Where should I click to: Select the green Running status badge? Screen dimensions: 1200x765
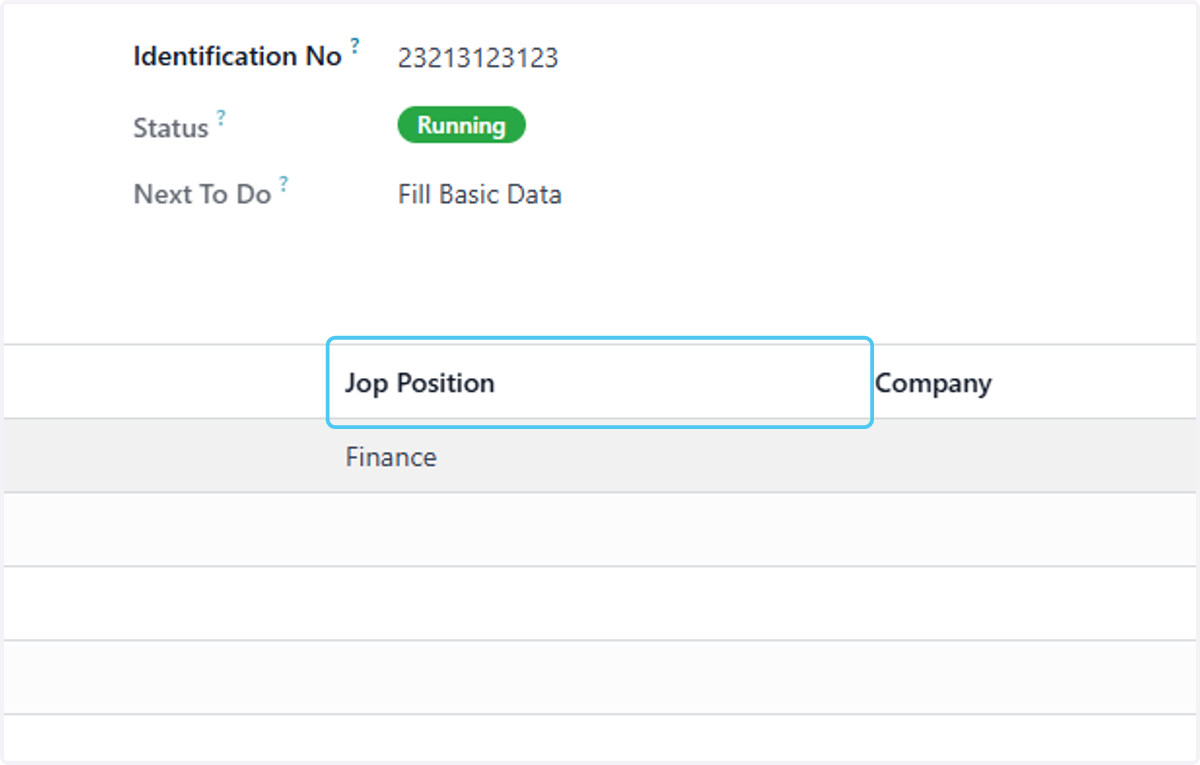(461, 125)
